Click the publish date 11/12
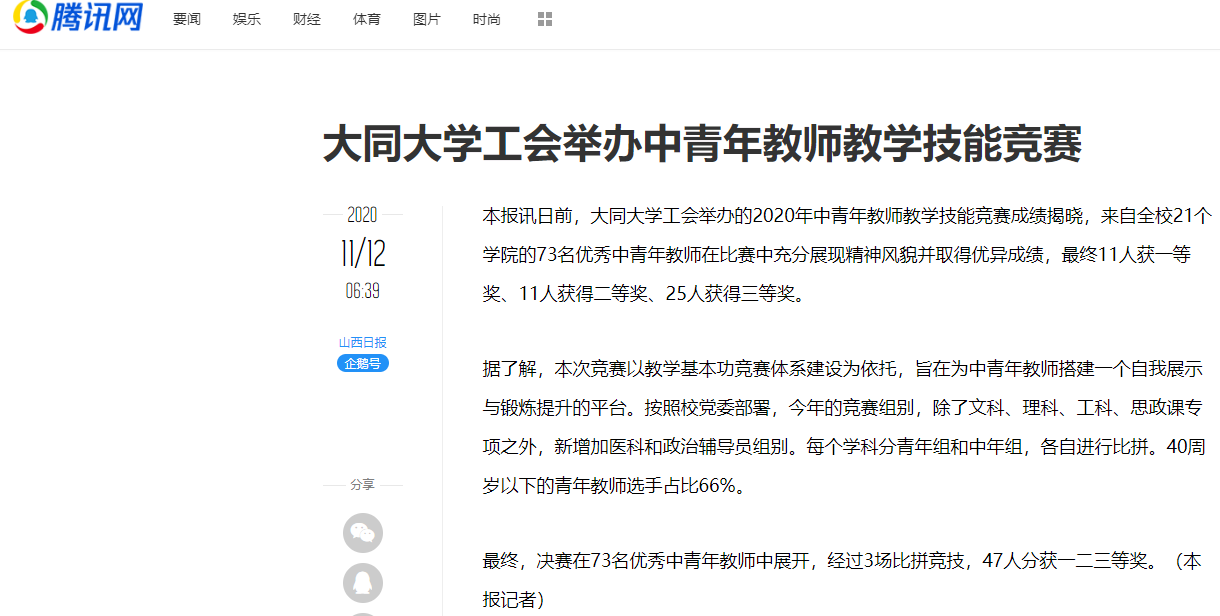Screen dimensions: 1220x616 [363, 253]
